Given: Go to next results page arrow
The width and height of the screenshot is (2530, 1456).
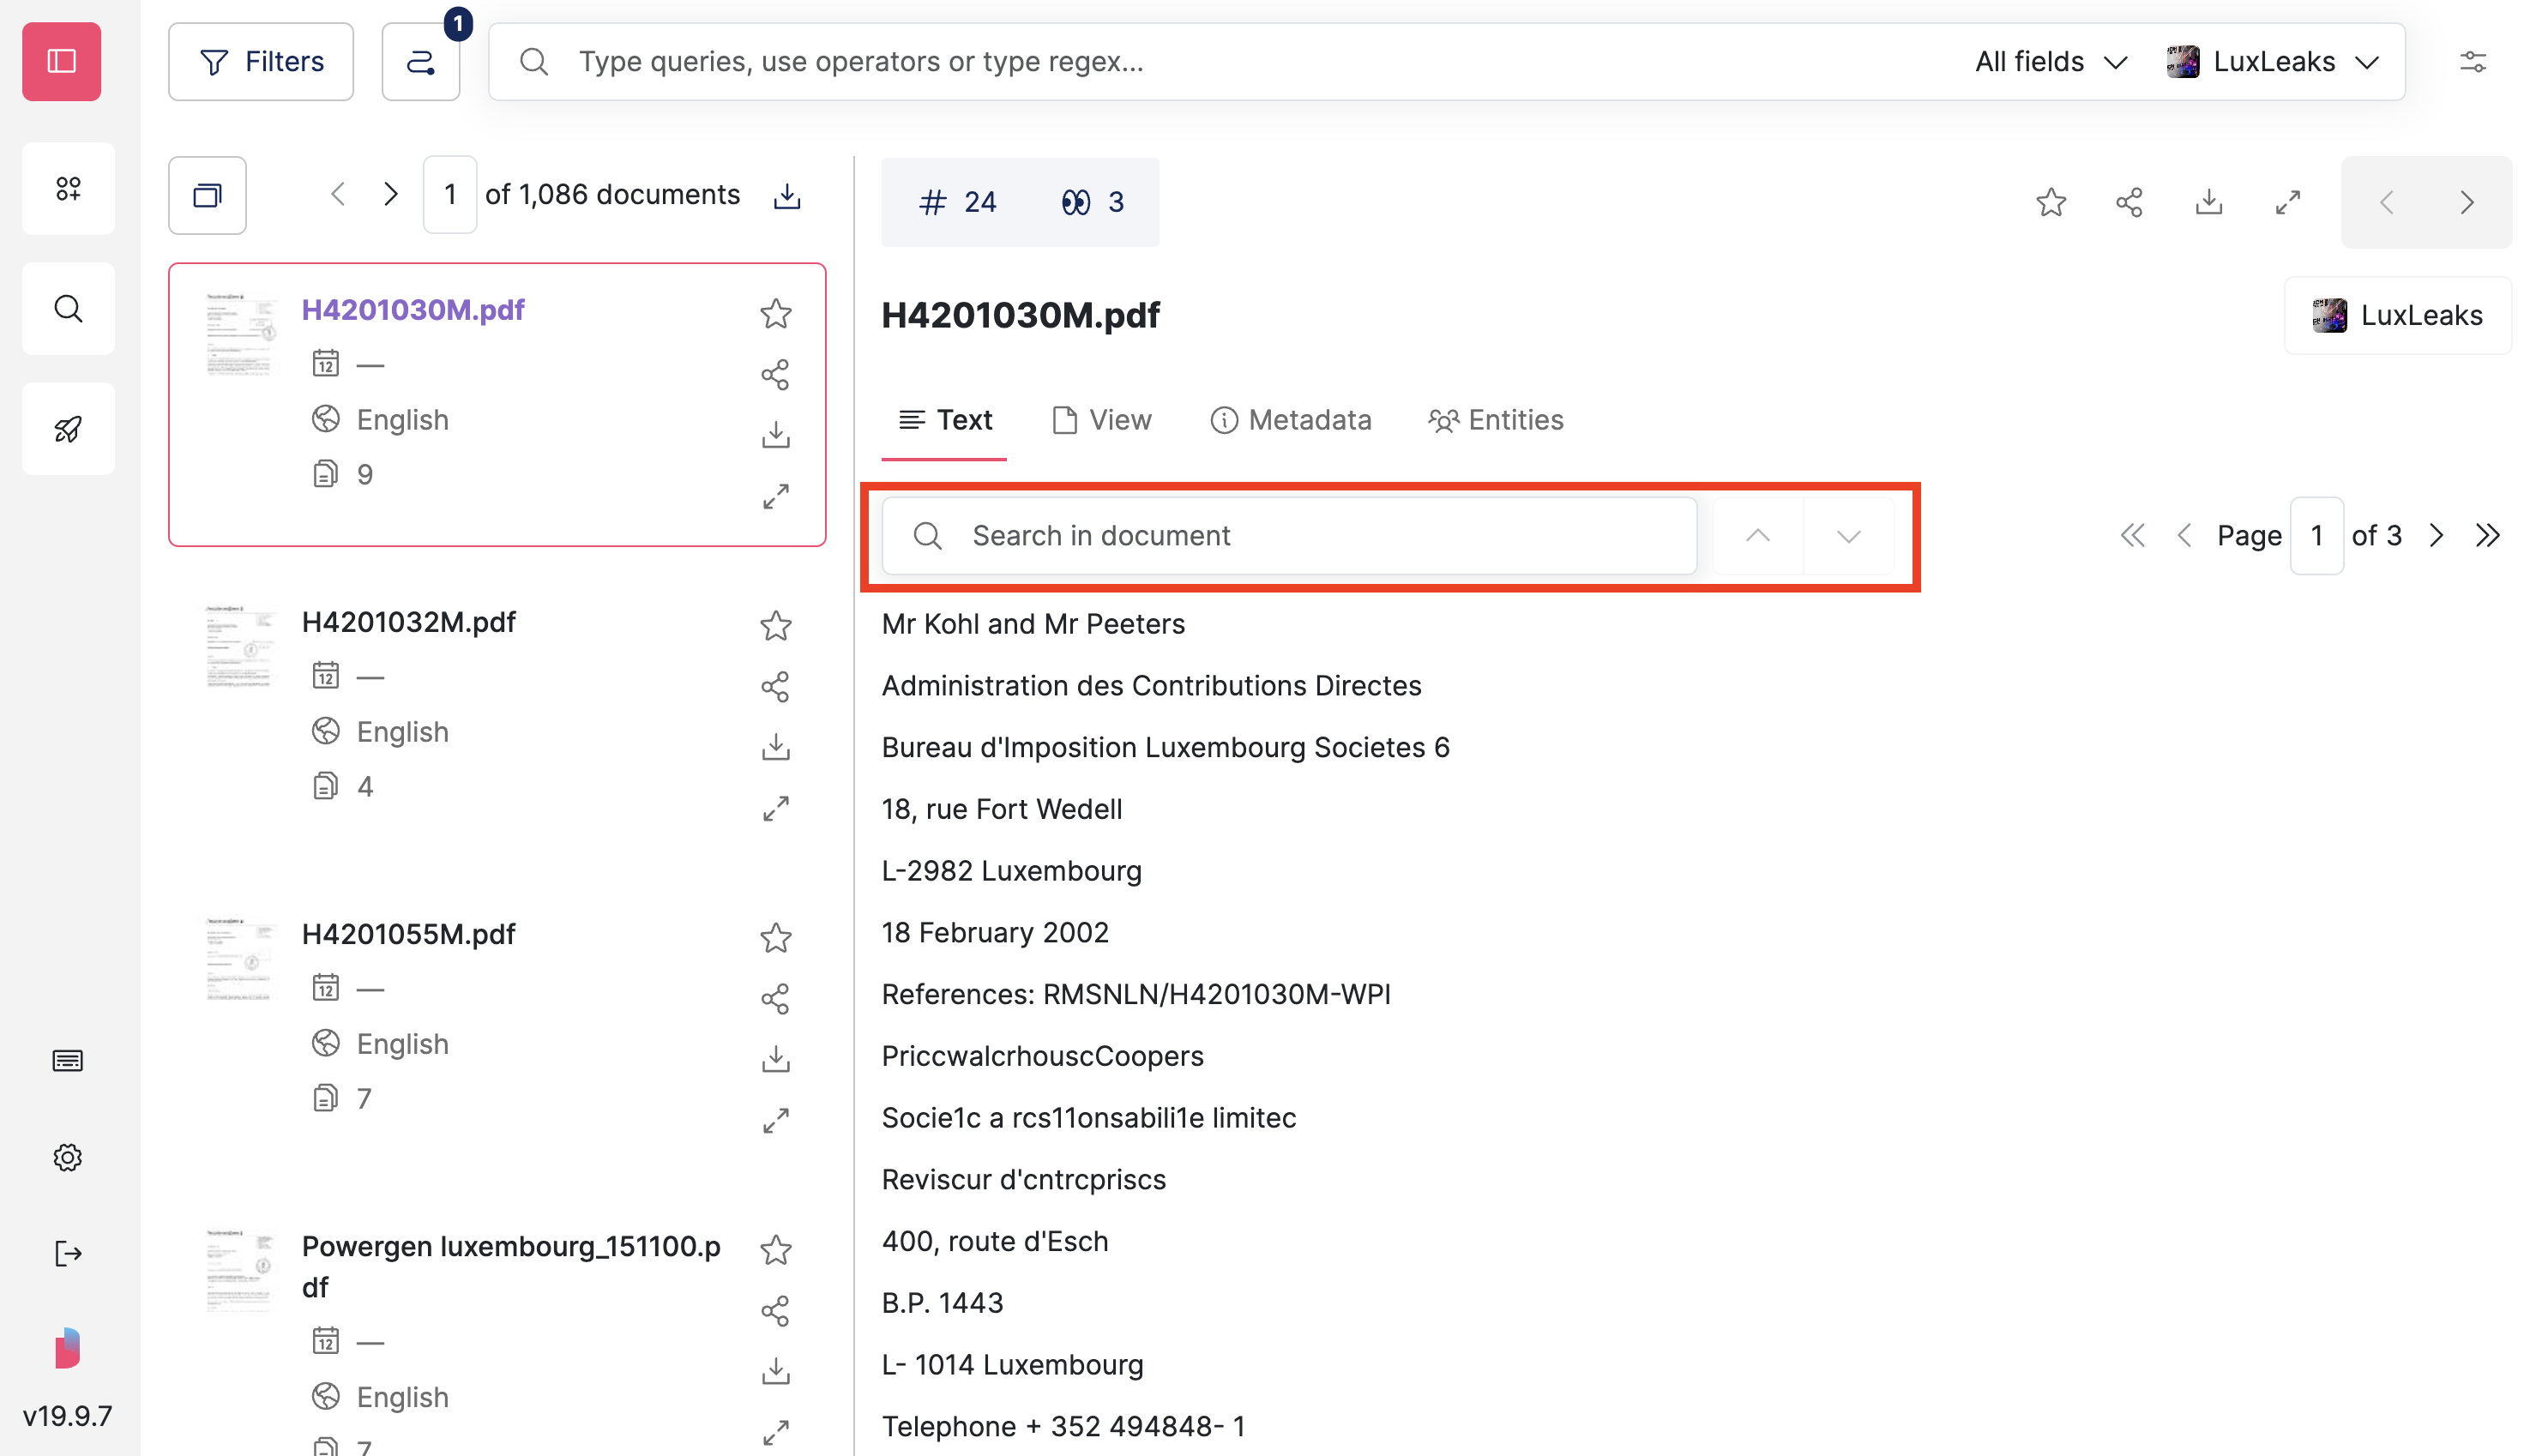Looking at the screenshot, I should tap(391, 194).
